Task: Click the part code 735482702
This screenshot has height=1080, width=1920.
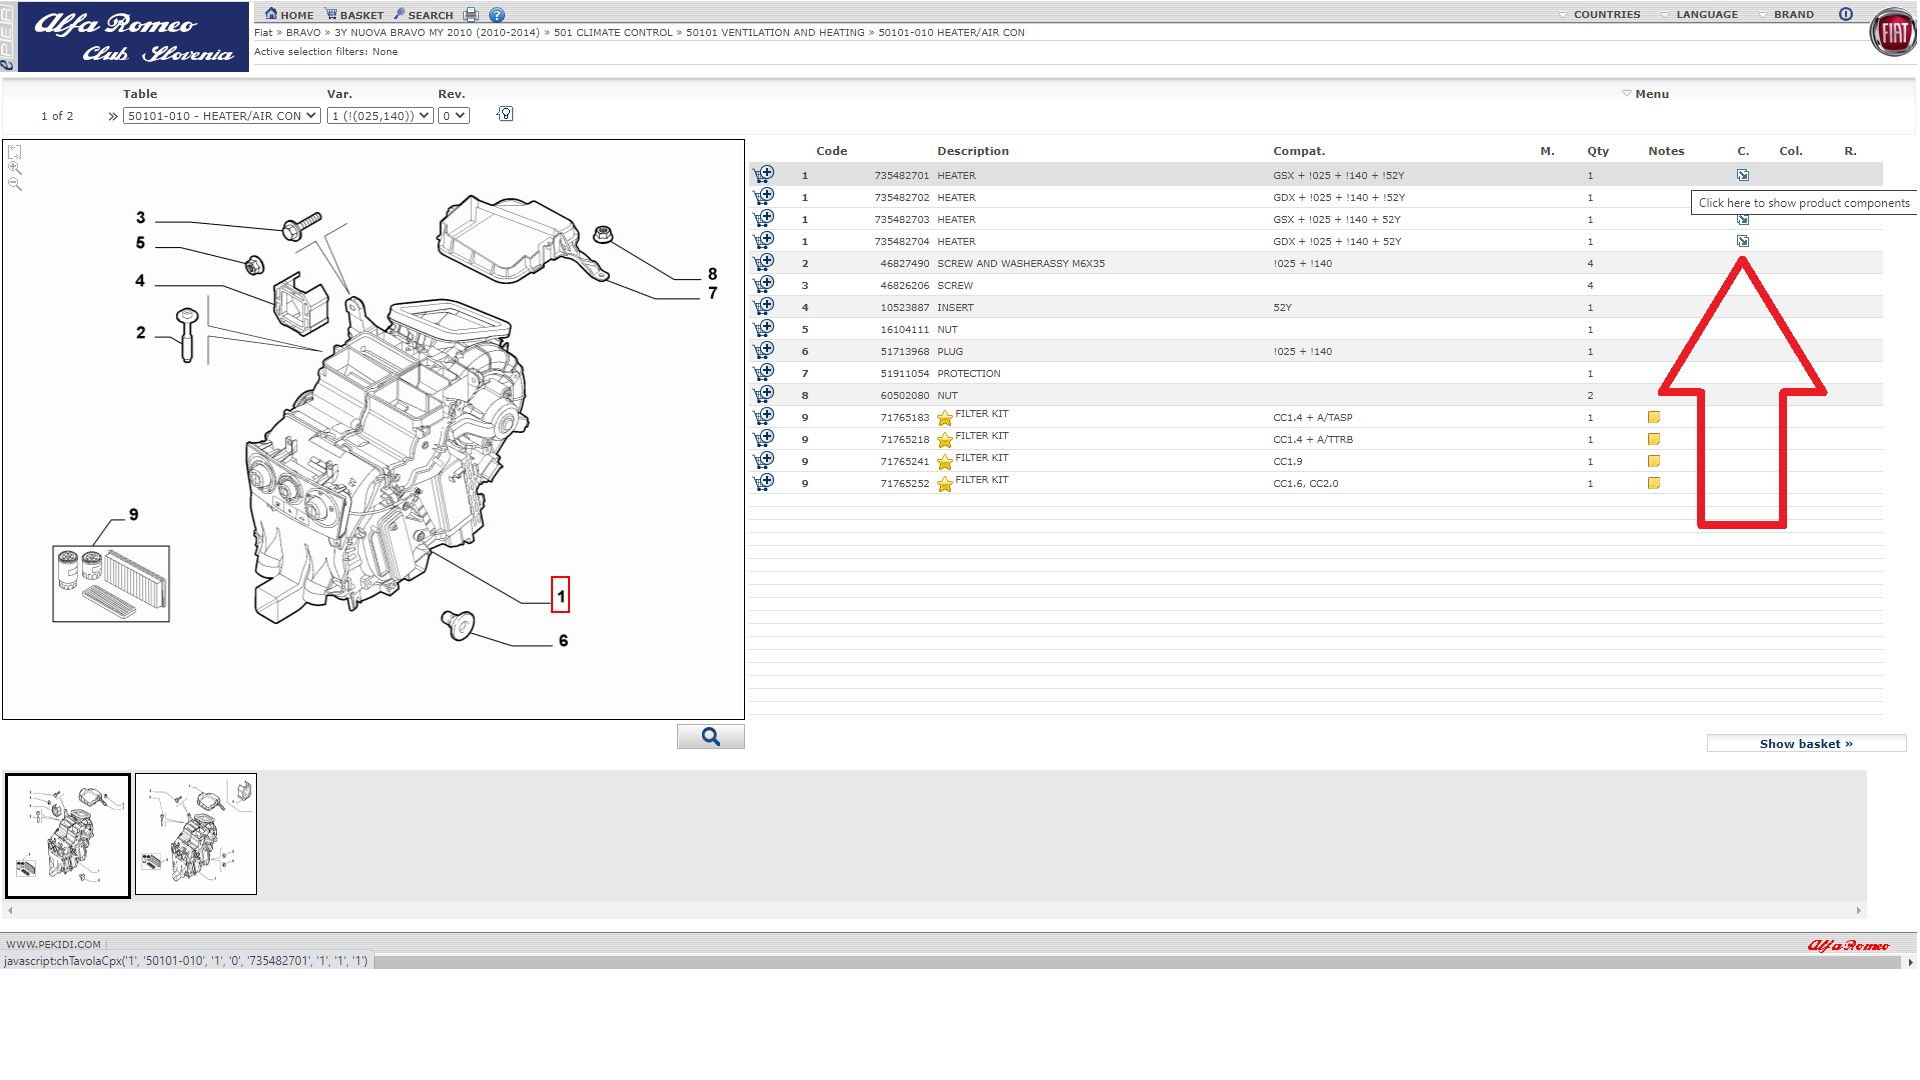Action: (x=902, y=198)
